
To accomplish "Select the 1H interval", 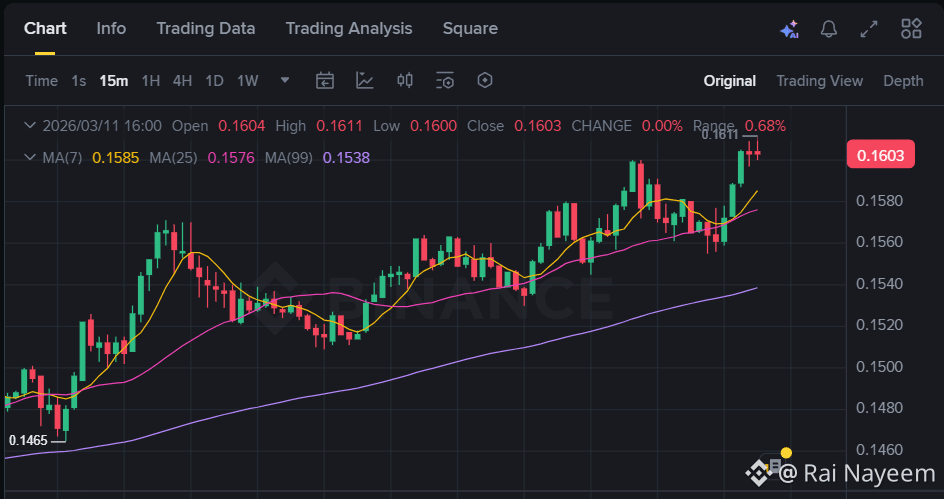I will coord(151,81).
